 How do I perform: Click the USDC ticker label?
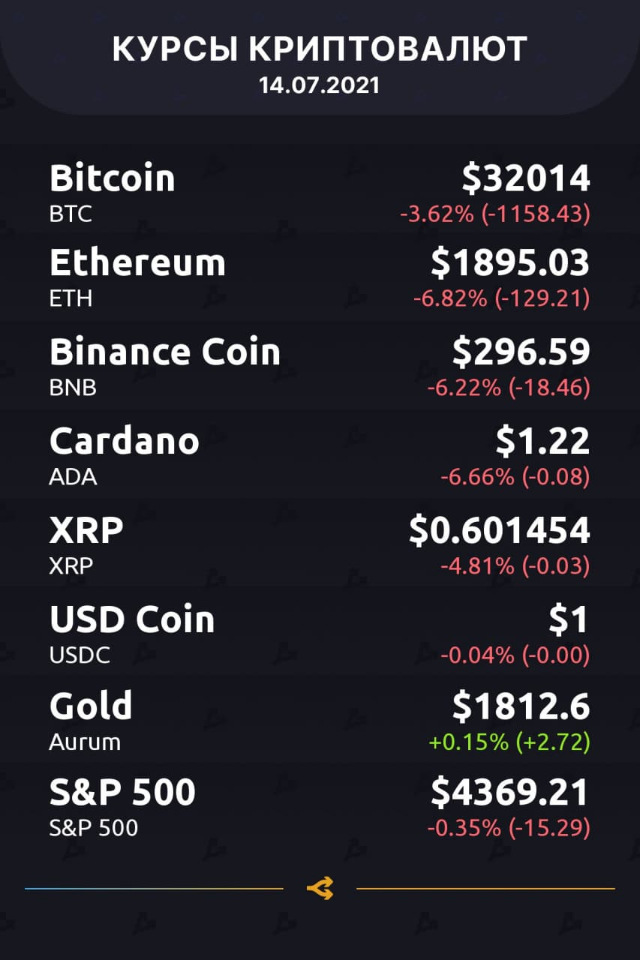[80, 655]
